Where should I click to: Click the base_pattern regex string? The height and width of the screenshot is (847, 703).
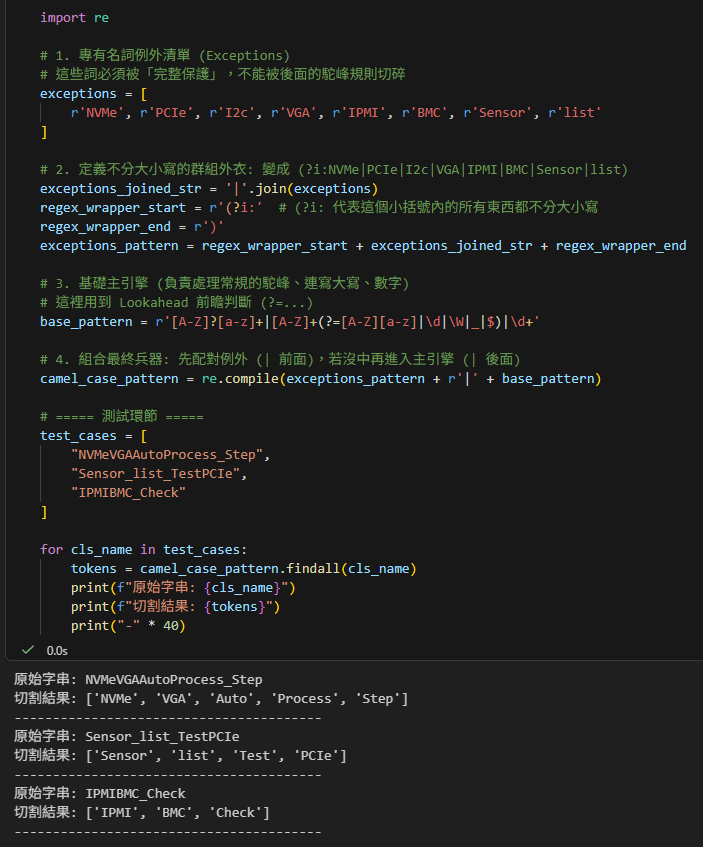(340, 322)
